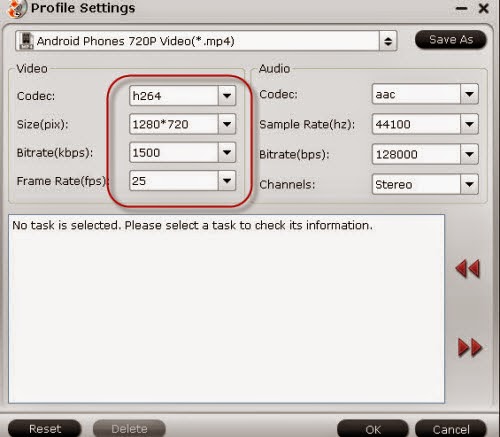Click the Save As button

point(451,40)
